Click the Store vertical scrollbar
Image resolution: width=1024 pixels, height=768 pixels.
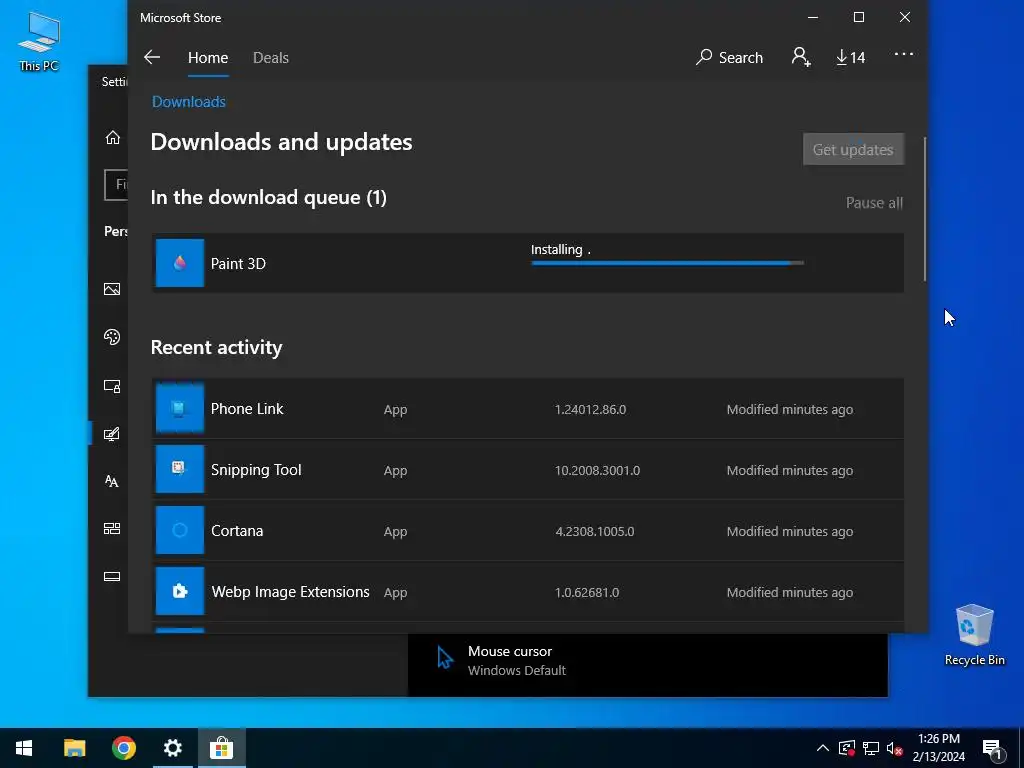pos(925,209)
